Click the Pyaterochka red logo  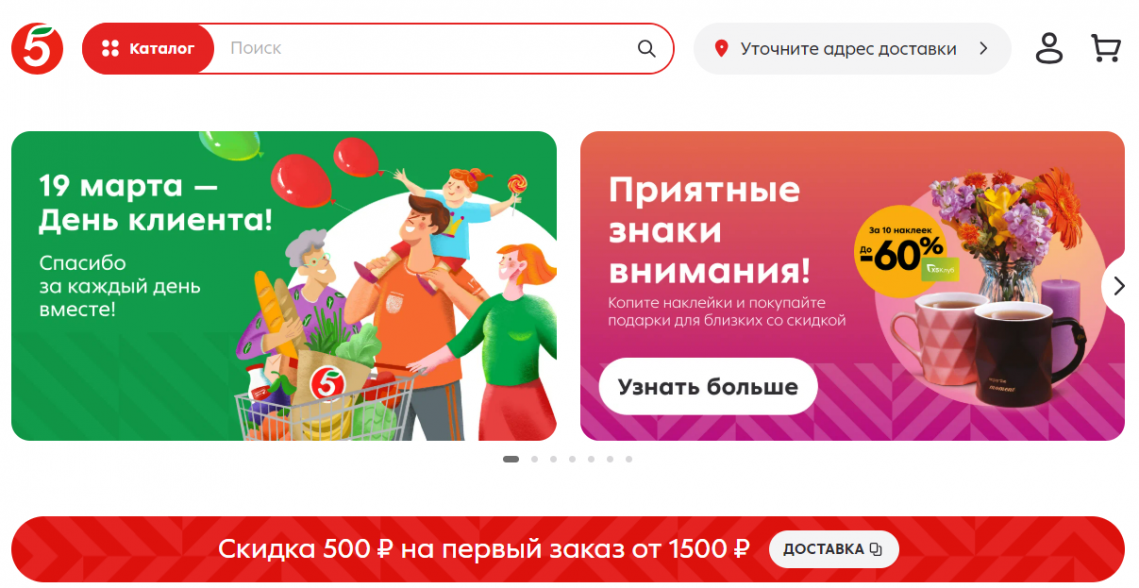(x=37, y=48)
